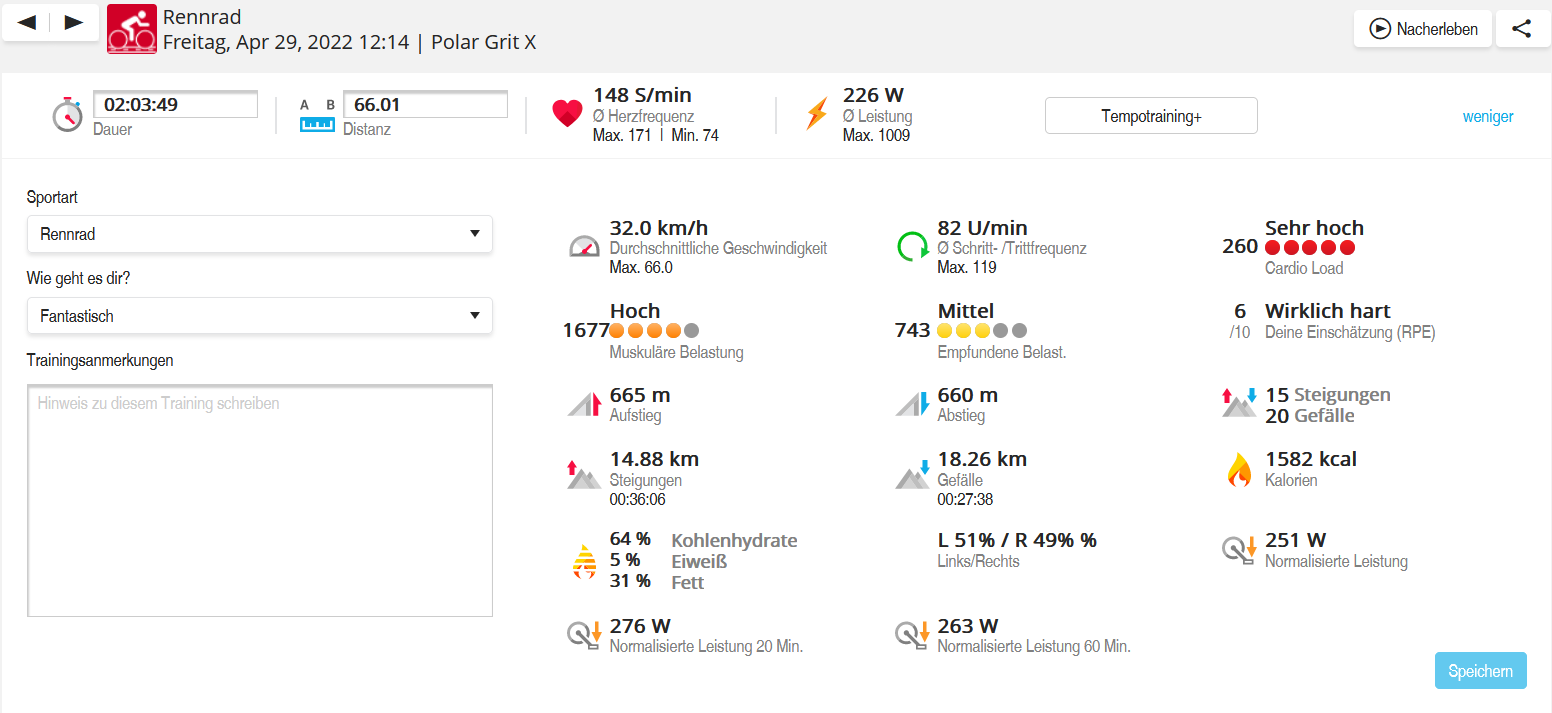The height and width of the screenshot is (713, 1552).
Task: Collapse details with the weniger link
Action: coord(1487,117)
